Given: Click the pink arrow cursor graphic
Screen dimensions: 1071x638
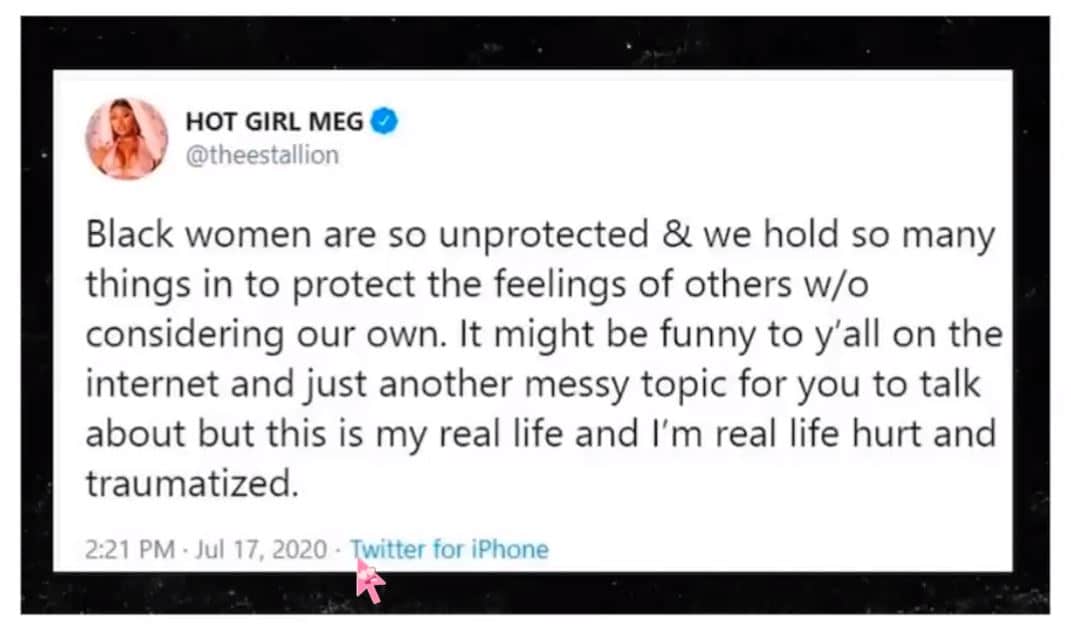Looking at the screenshot, I should coord(371,581).
